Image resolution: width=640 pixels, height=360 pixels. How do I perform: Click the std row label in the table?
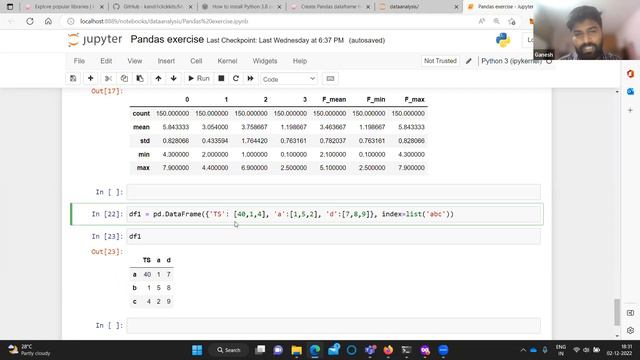tap(144, 141)
